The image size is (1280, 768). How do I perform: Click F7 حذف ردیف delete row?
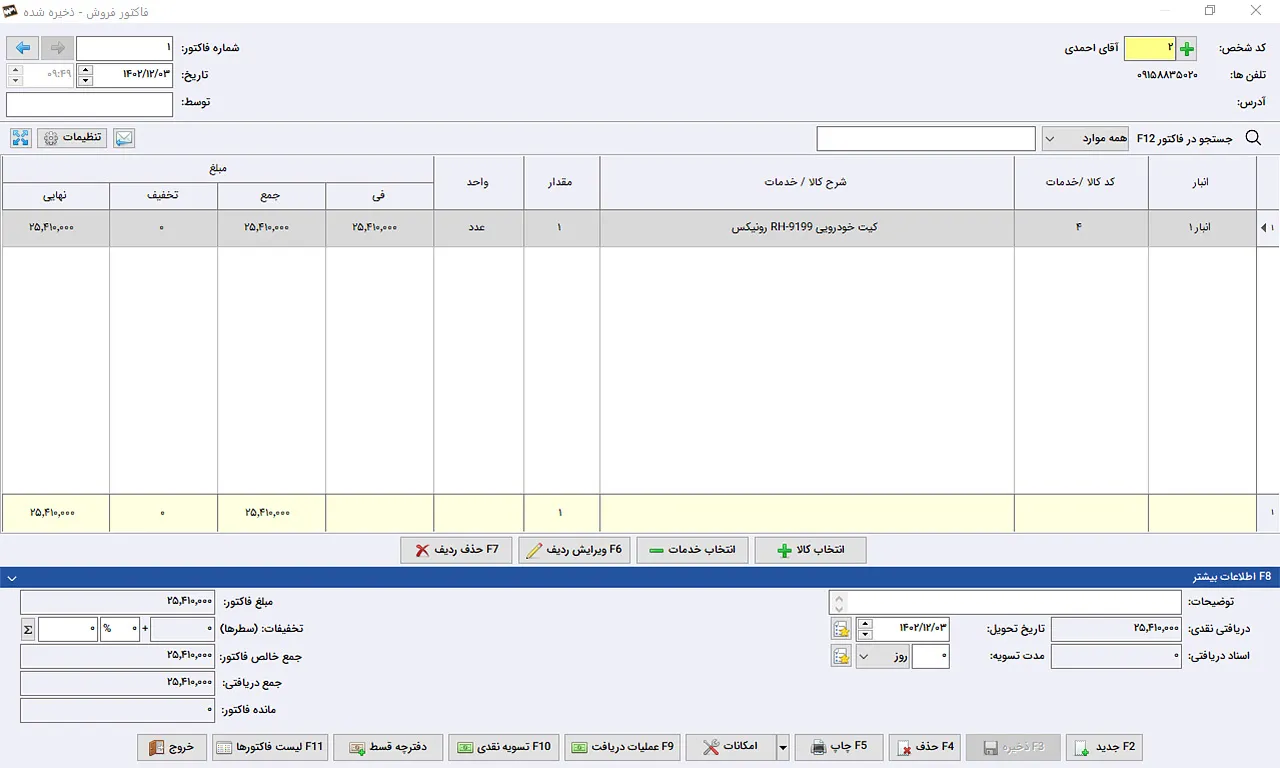coord(456,550)
